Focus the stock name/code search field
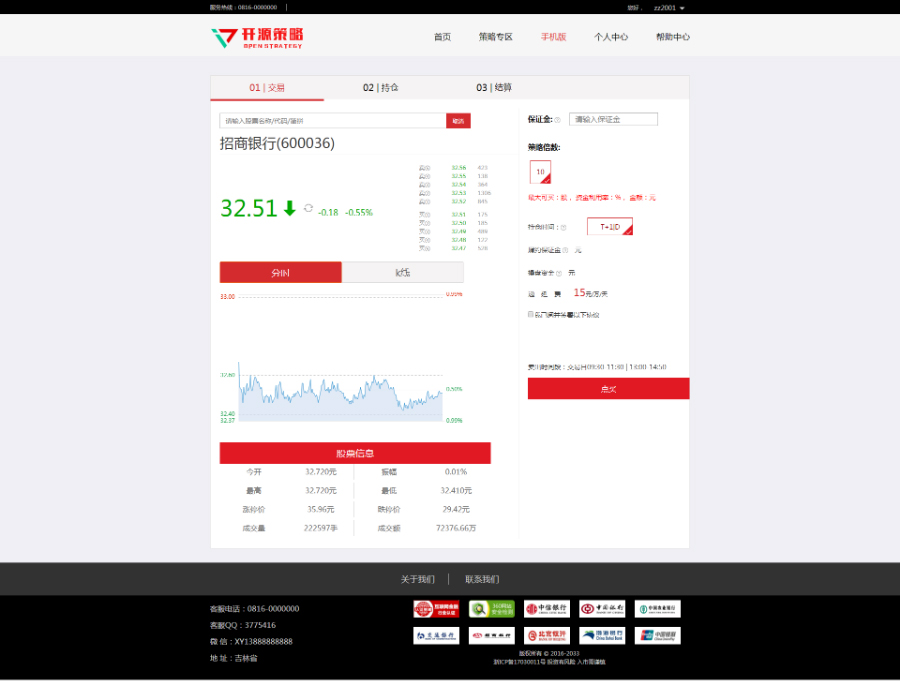Viewport: 900px width, 685px height. coord(332,121)
